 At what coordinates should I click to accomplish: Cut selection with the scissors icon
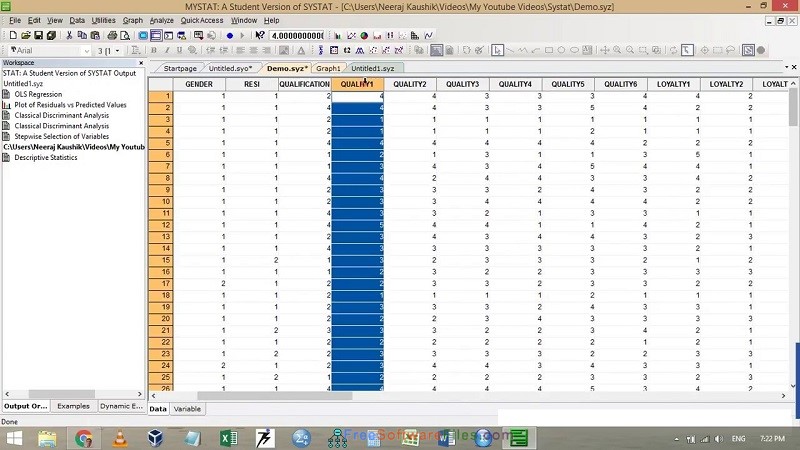pyautogui.click(x=69, y=35)
